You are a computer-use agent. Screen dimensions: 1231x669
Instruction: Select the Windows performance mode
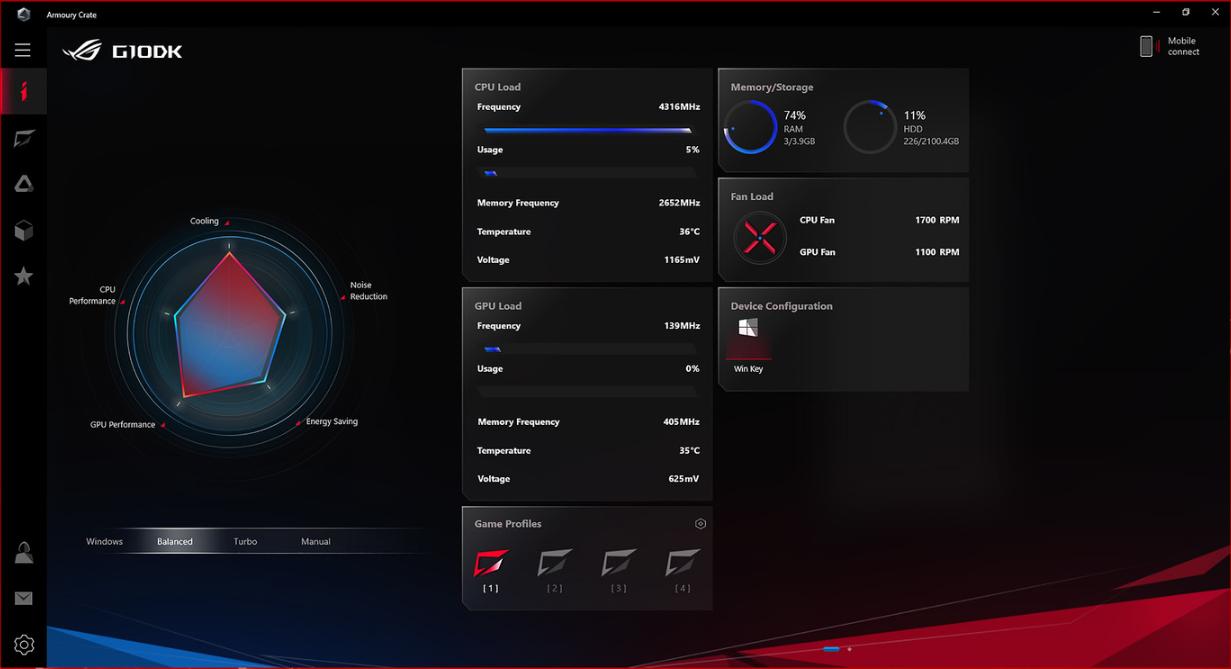(x=104, y=541)
